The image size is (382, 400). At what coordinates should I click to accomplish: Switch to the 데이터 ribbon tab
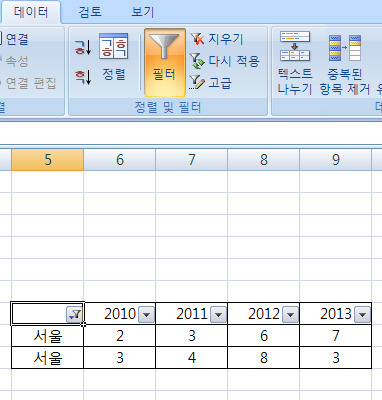(31, 12)
